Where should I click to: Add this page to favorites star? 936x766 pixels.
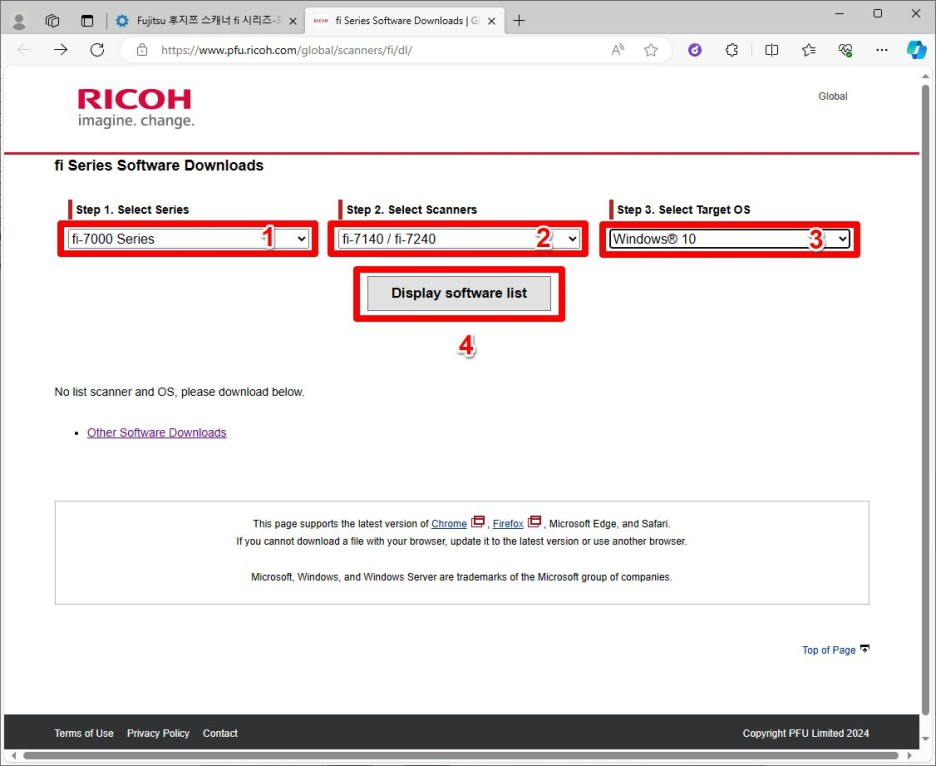pyautogui.click(x=651, y=50)
